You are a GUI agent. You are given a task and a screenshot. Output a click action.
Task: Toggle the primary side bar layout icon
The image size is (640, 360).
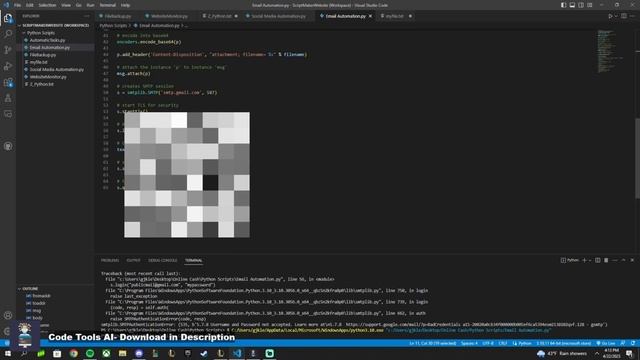(563, 5)
